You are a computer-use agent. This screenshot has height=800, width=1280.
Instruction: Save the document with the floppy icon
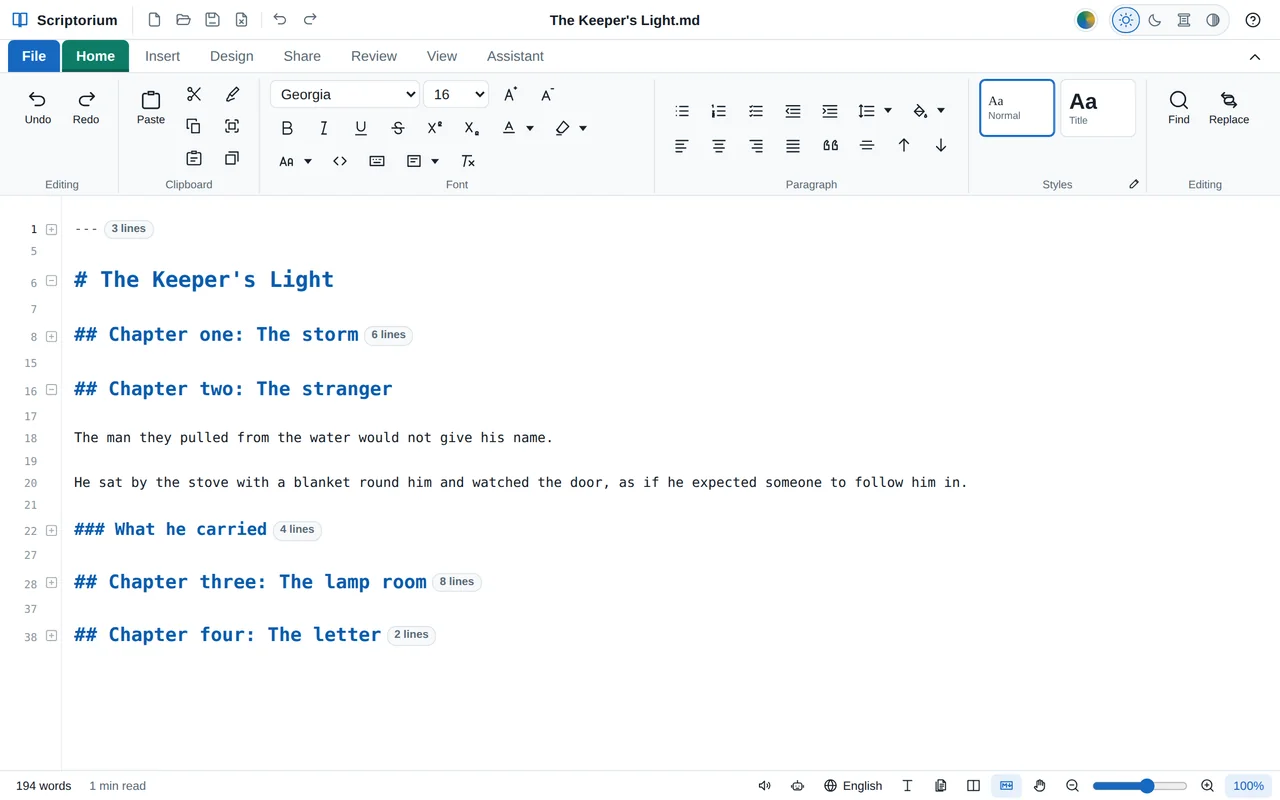212,20
